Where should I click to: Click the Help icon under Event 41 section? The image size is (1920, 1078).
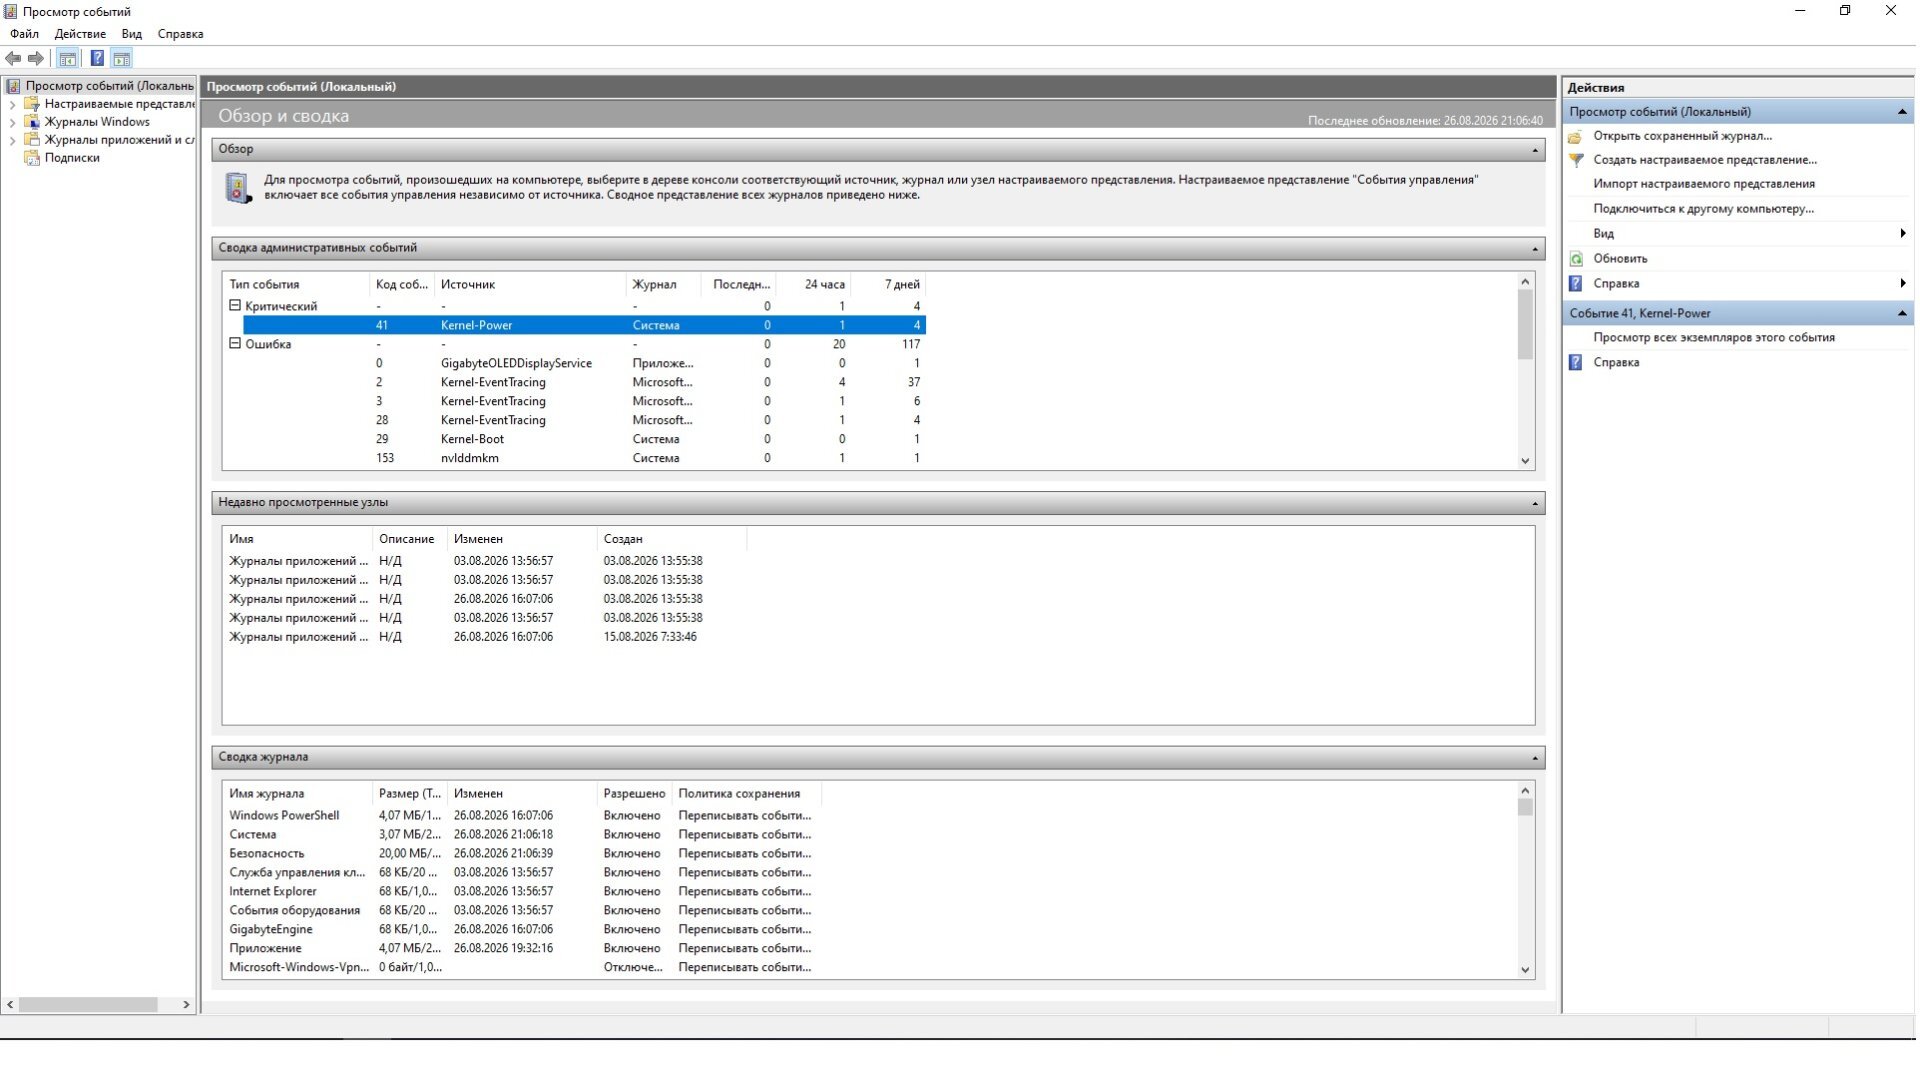(1576, 363)
